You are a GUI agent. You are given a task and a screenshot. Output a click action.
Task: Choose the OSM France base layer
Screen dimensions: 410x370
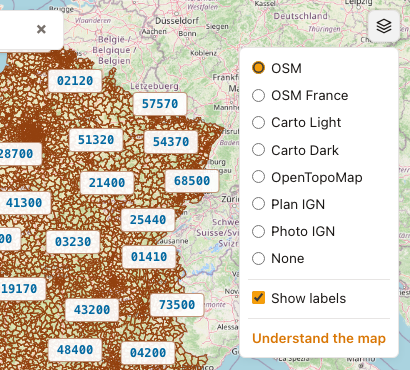pos(258,95)
